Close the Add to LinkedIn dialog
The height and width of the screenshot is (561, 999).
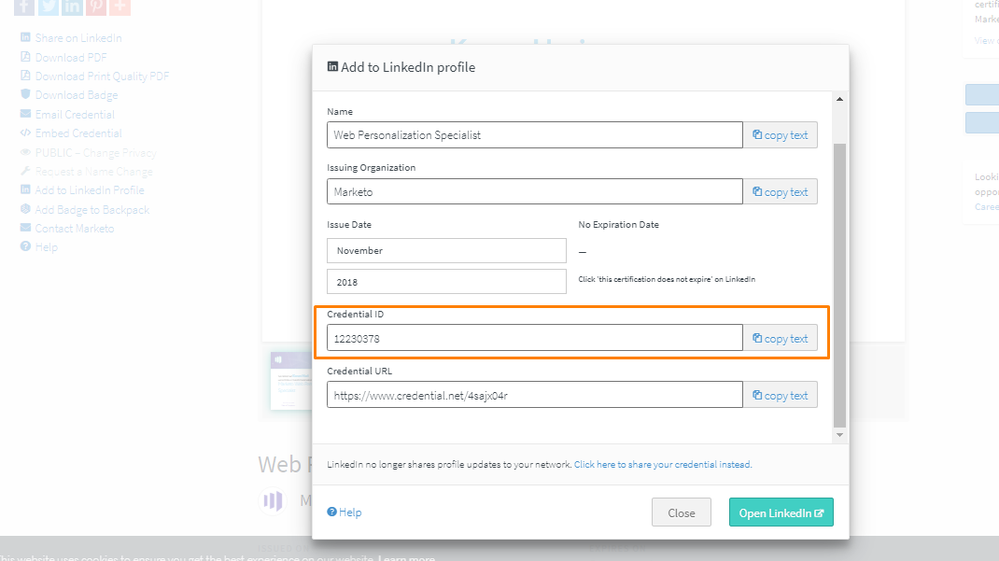(681, 513)
